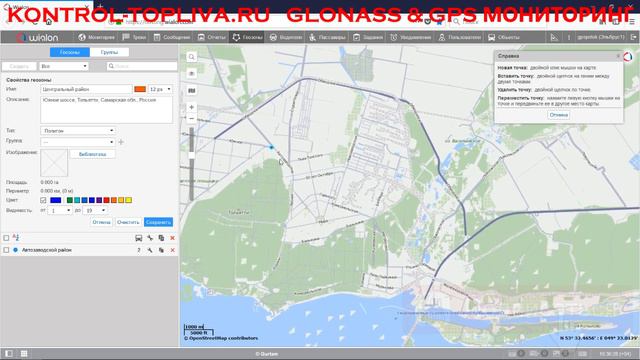Switch to Геозоны sub-tab

coord(69,52)
